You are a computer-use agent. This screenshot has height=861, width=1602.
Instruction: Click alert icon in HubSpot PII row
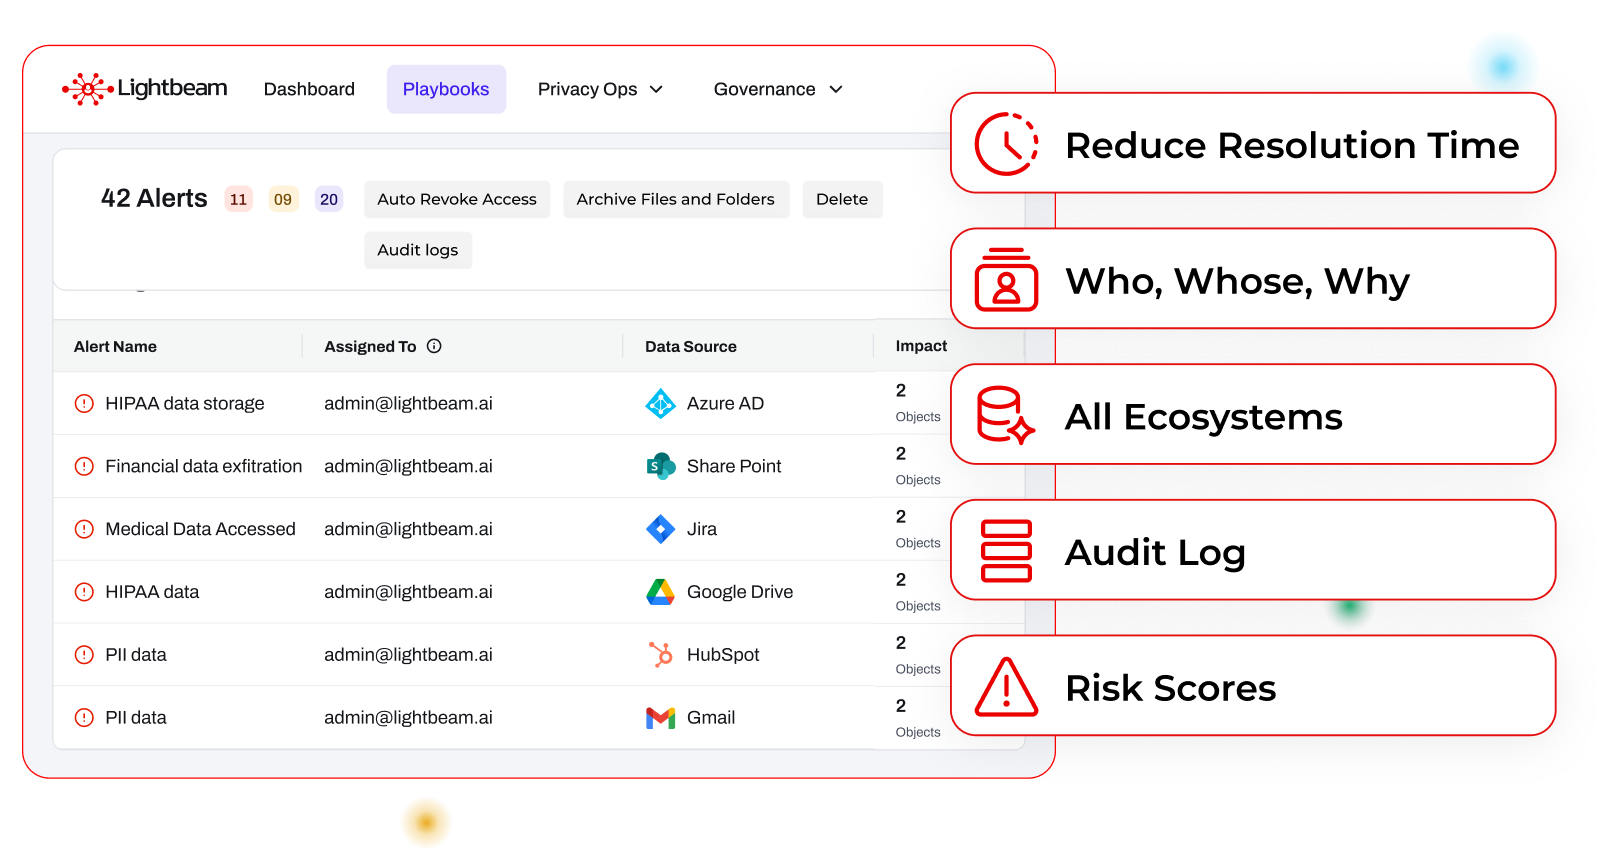(84, 655)
